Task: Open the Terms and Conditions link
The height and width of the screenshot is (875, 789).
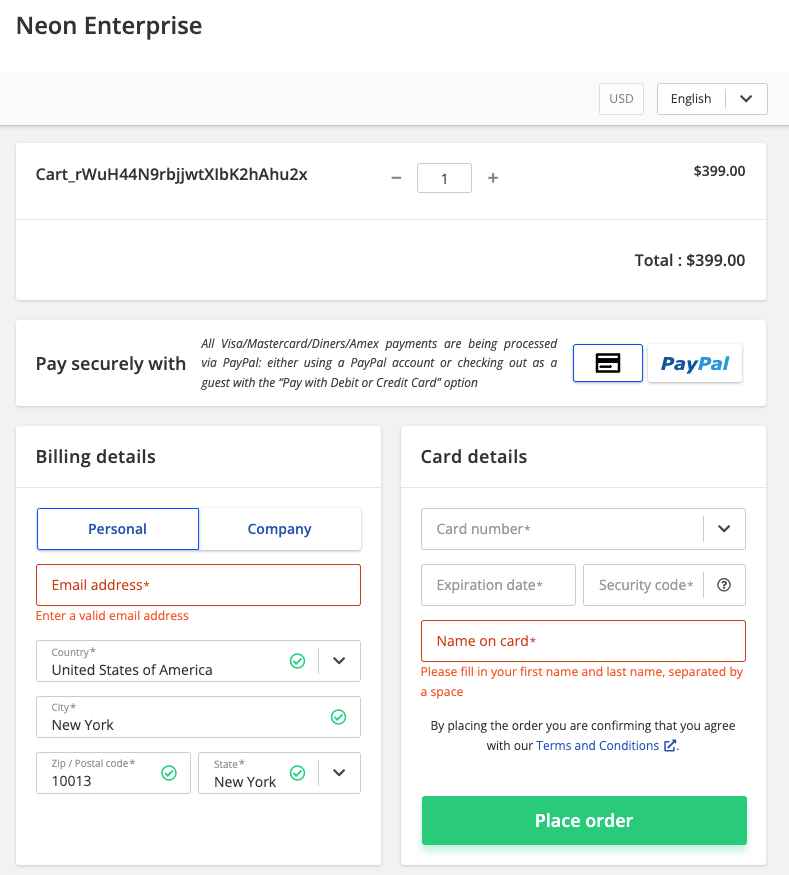Action: click(597, 746)
